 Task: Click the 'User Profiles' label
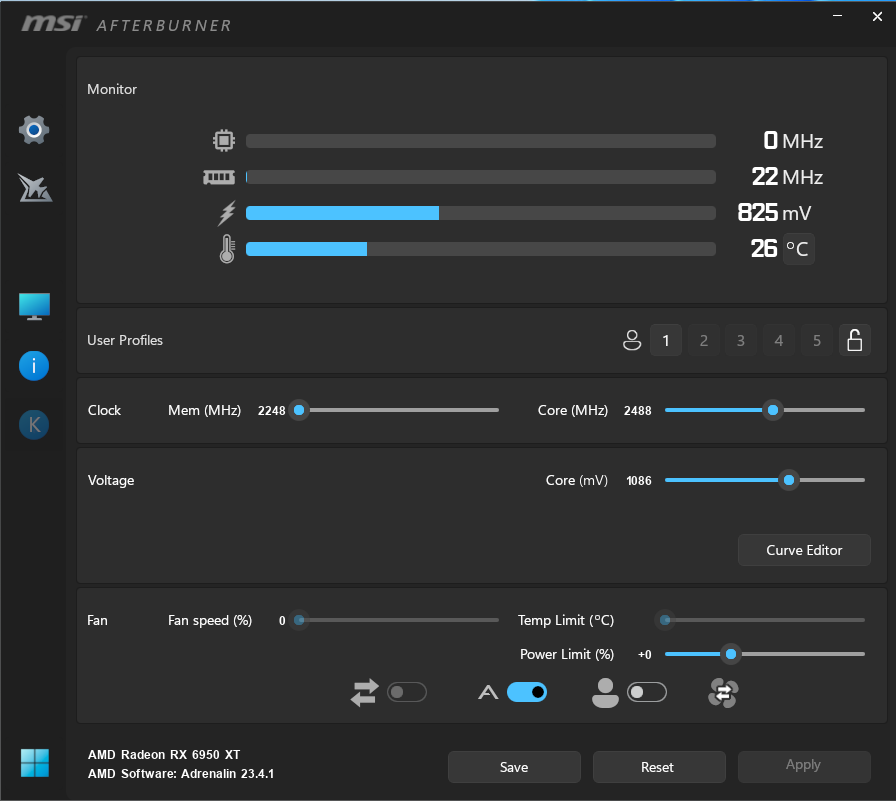[125, 341]
